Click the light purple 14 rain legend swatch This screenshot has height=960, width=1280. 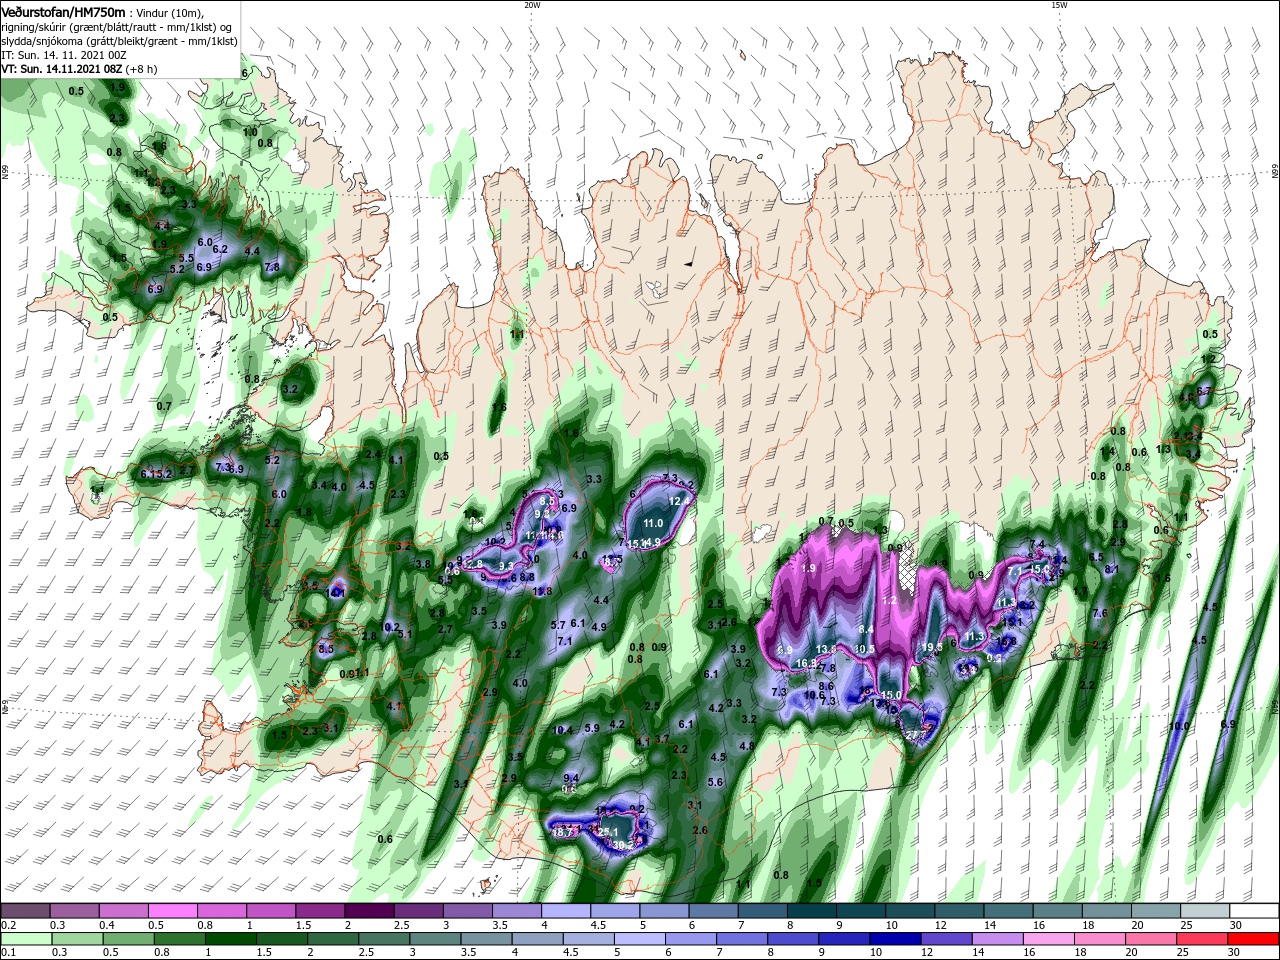pyautogui.click(x=998, y=939)
